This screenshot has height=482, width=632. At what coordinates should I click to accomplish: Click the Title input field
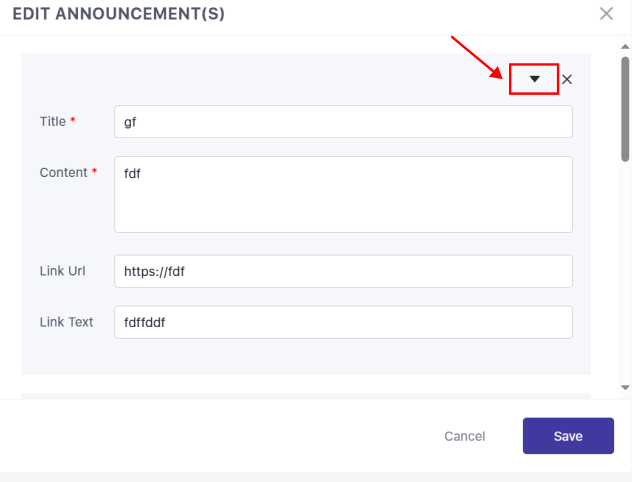(x=343, y=122)
